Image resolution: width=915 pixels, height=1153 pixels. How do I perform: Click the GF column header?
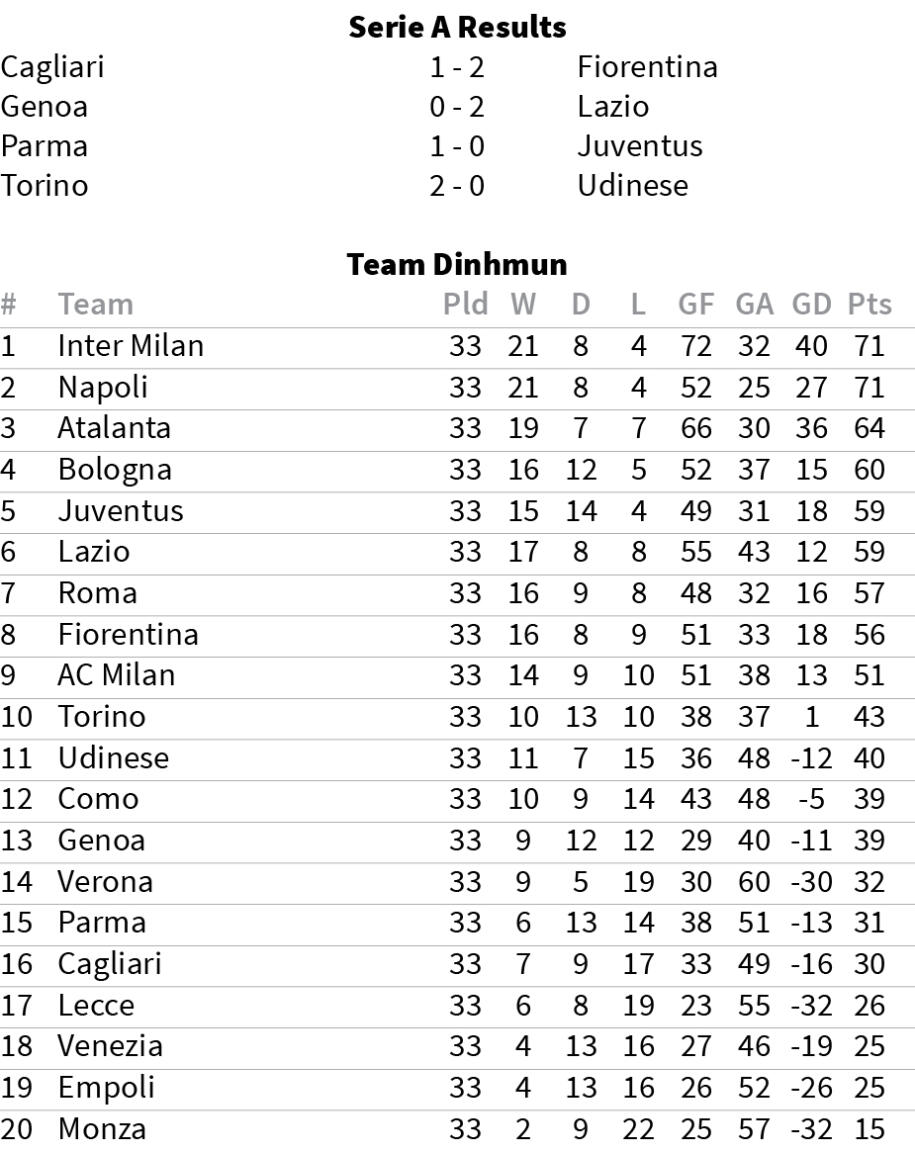(x=696, y=304)
